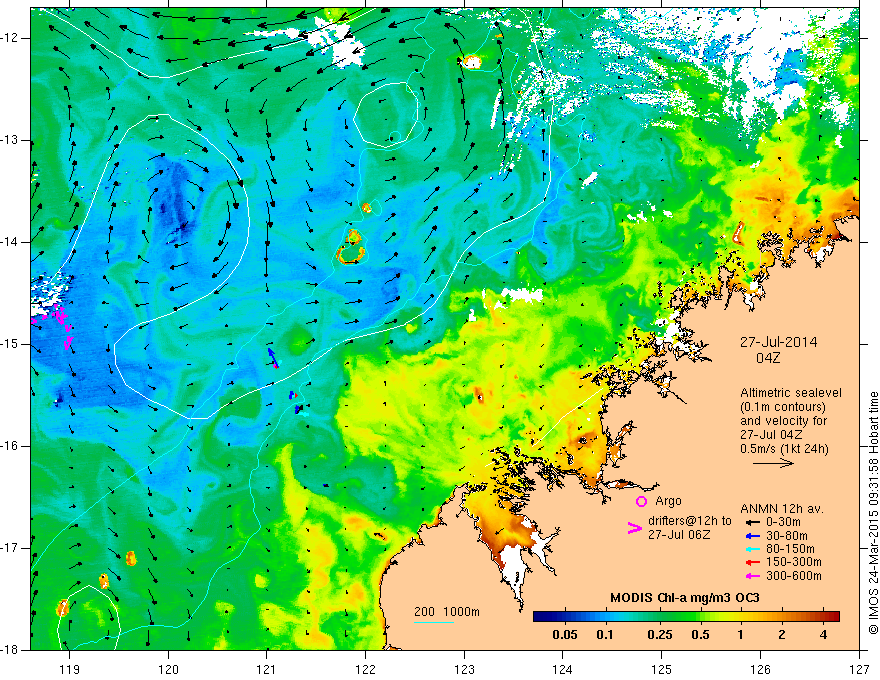Click the '30-80m' depth label

click(787, 536)
